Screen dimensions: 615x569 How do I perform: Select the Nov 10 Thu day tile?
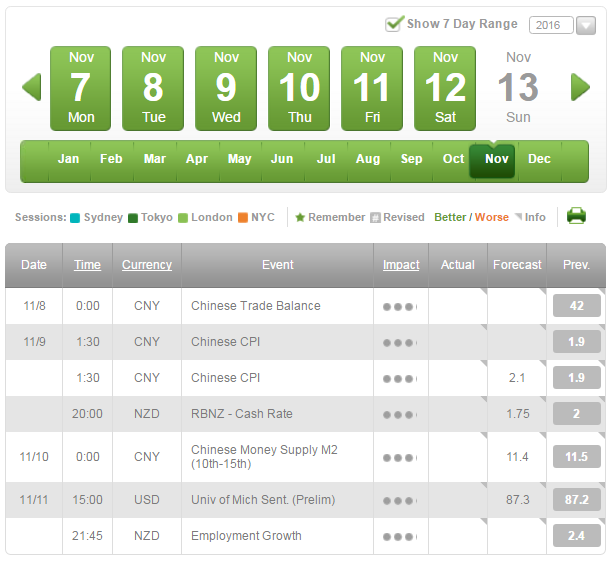[x=299, y=89]
